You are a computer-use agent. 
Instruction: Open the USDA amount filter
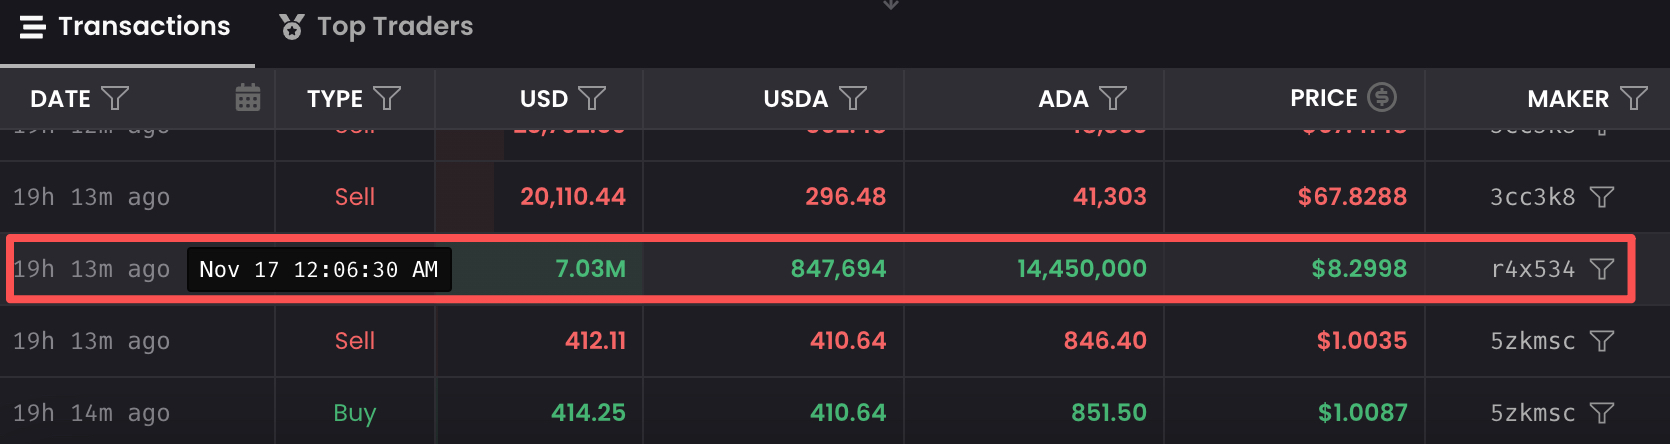pos(853,98)
